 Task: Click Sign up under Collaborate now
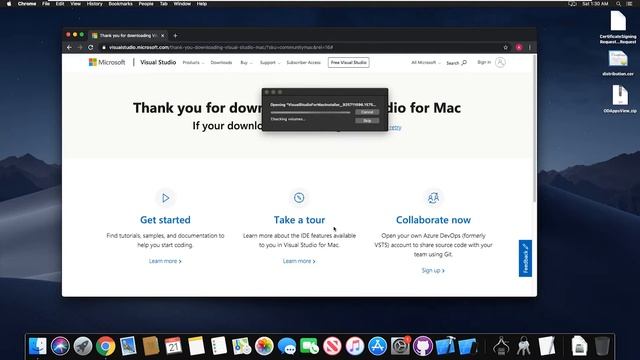tap(433, 270)
